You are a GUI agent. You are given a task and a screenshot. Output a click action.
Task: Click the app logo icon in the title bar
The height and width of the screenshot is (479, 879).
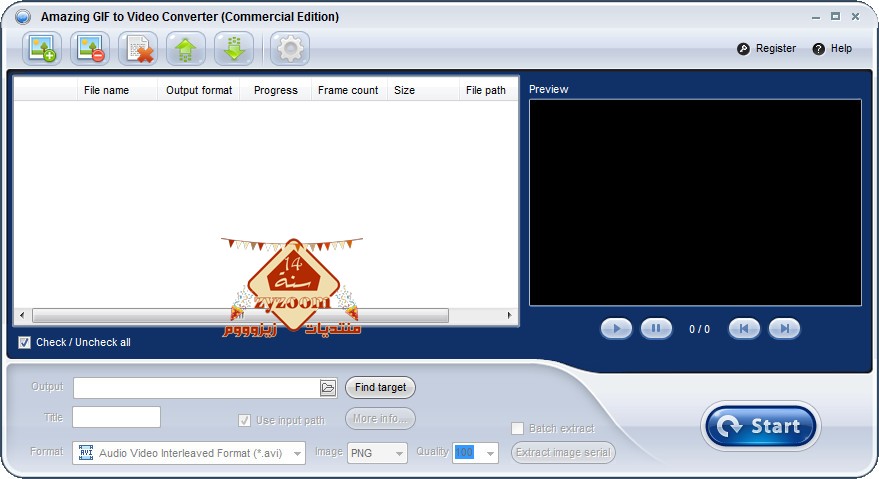pos(23,17)
